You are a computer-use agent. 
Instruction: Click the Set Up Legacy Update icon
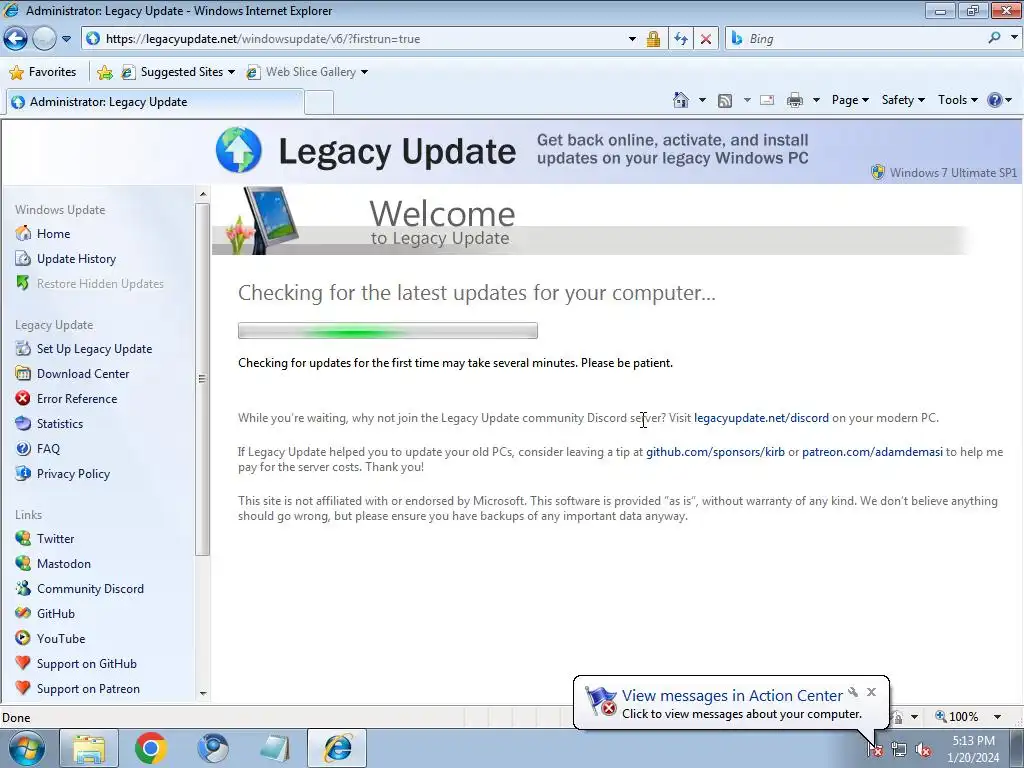[23, 349]
